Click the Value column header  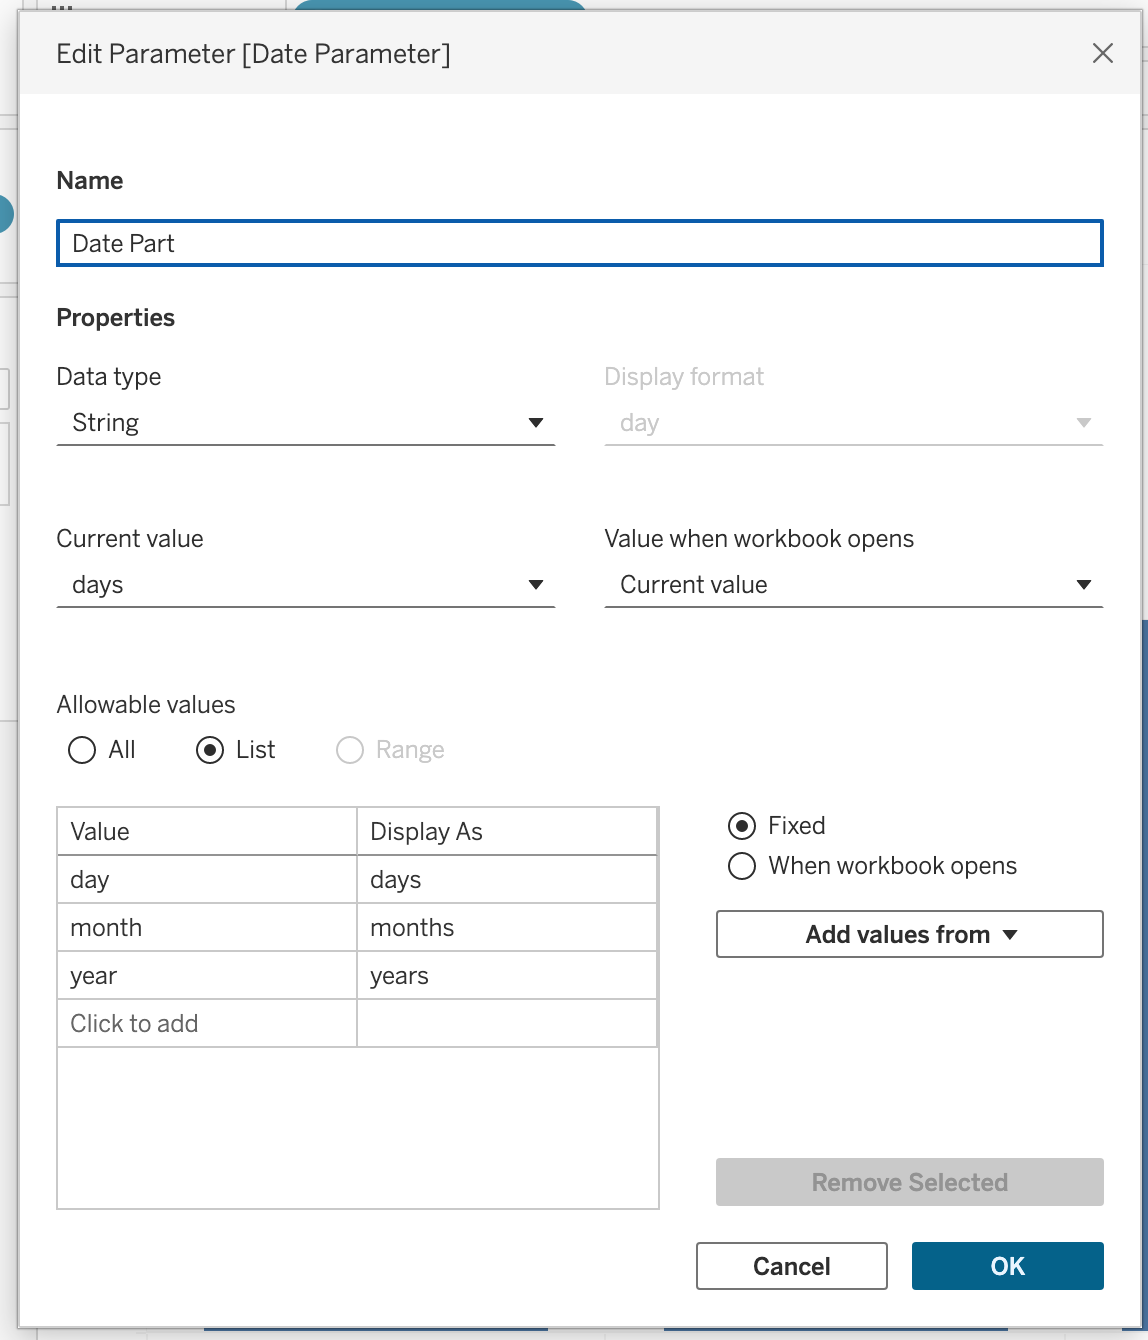tap(207, 832)
